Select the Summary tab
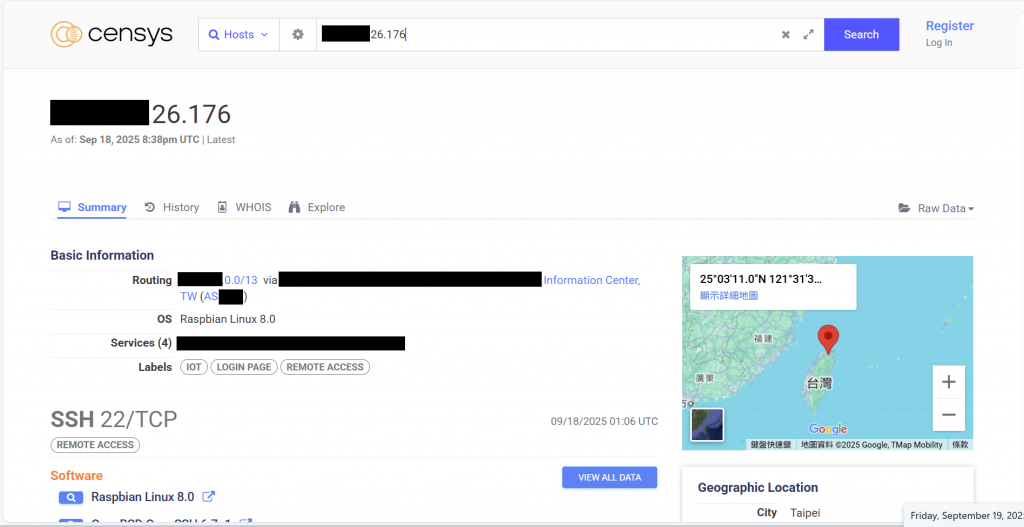This screenshot has width=1024, height=527. [x=92, y=207]
